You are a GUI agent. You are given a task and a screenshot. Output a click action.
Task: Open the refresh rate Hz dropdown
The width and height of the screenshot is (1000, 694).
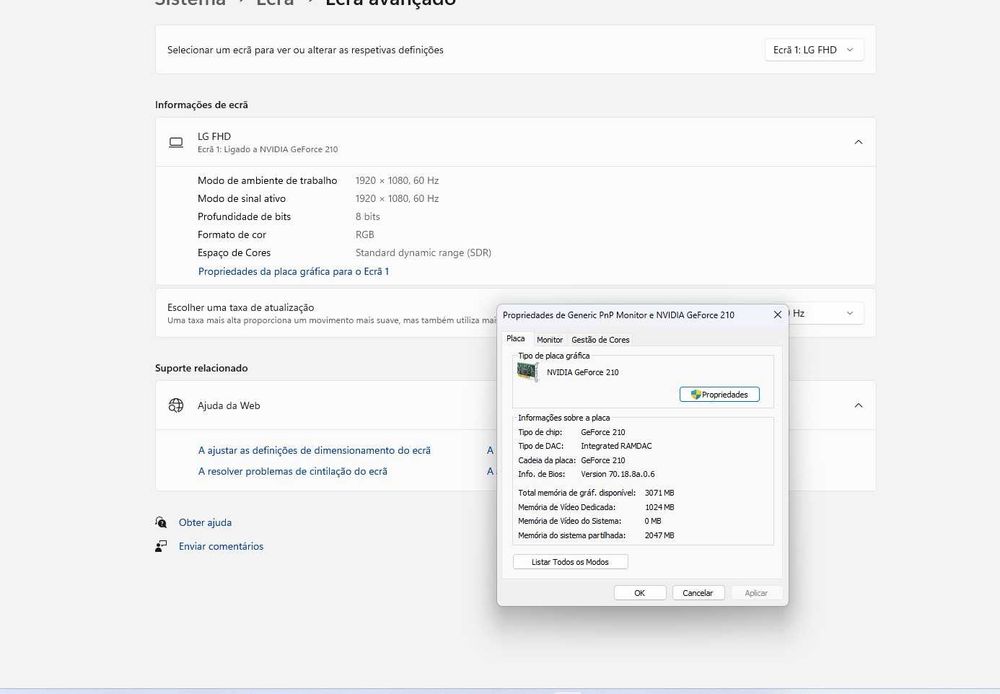coord(826,313)
